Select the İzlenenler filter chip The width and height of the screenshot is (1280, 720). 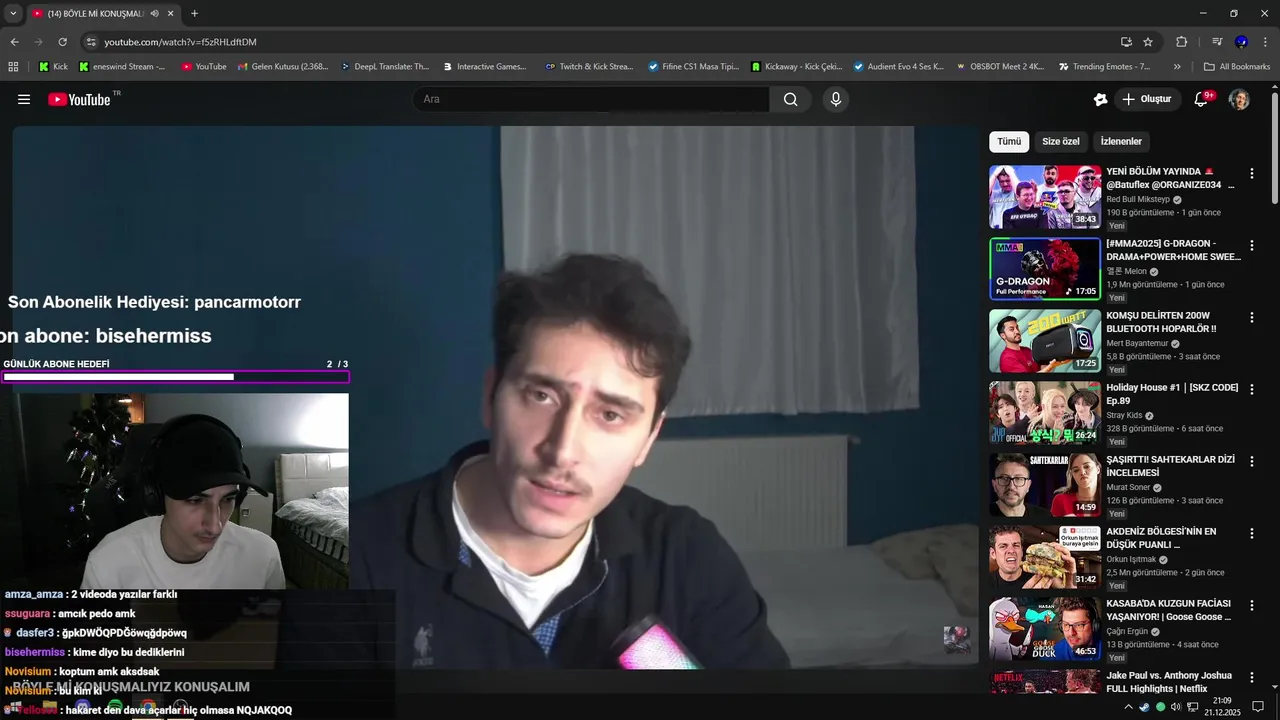[1121, 141]
